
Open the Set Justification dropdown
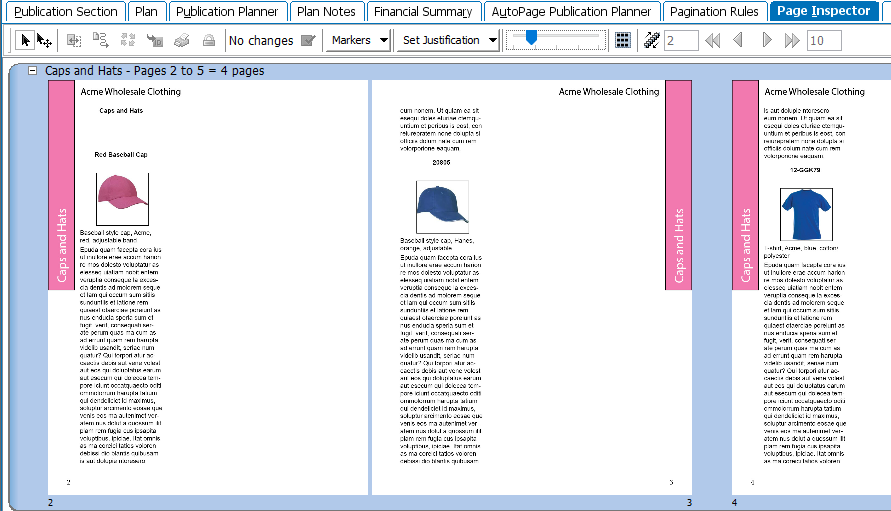click(449, 41)
